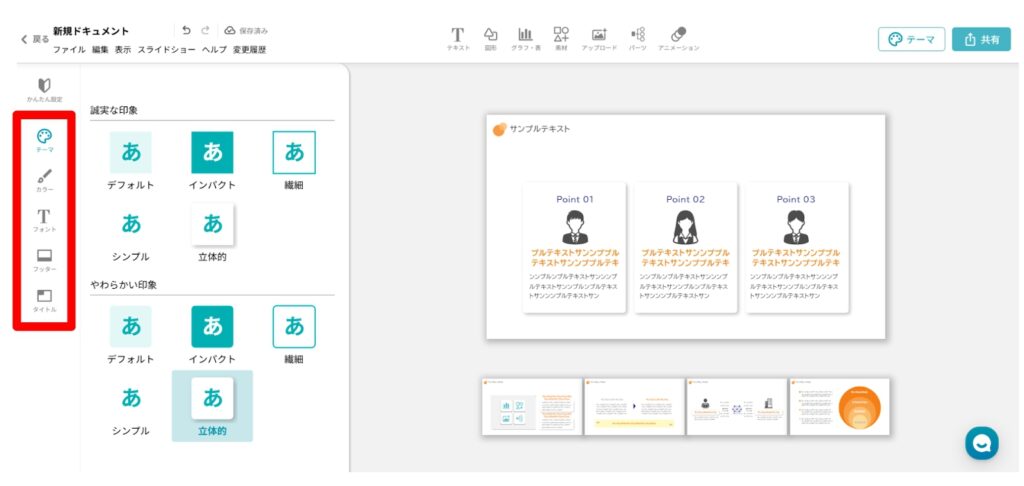Open the スライドショー menu
The height and width of the screenshot is (486, 1024).
(x=166, y=49)
